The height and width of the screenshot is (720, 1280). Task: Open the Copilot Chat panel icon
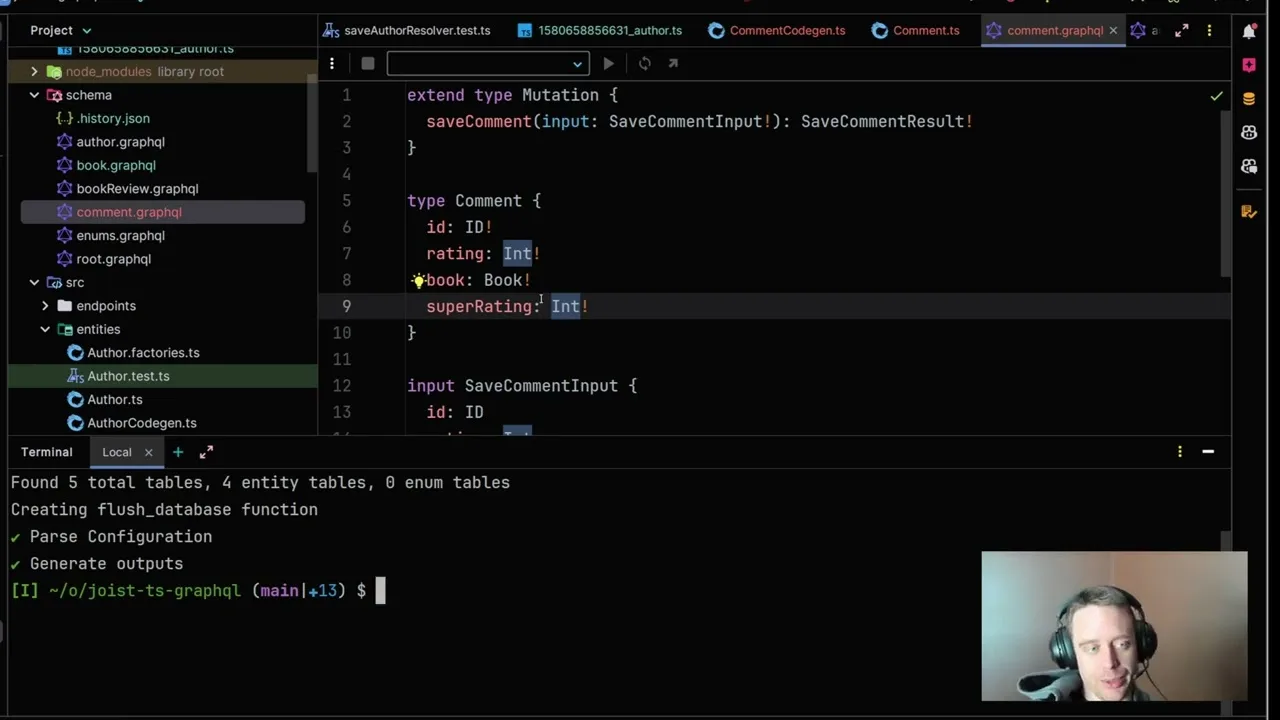click(x=1249, y=166)
